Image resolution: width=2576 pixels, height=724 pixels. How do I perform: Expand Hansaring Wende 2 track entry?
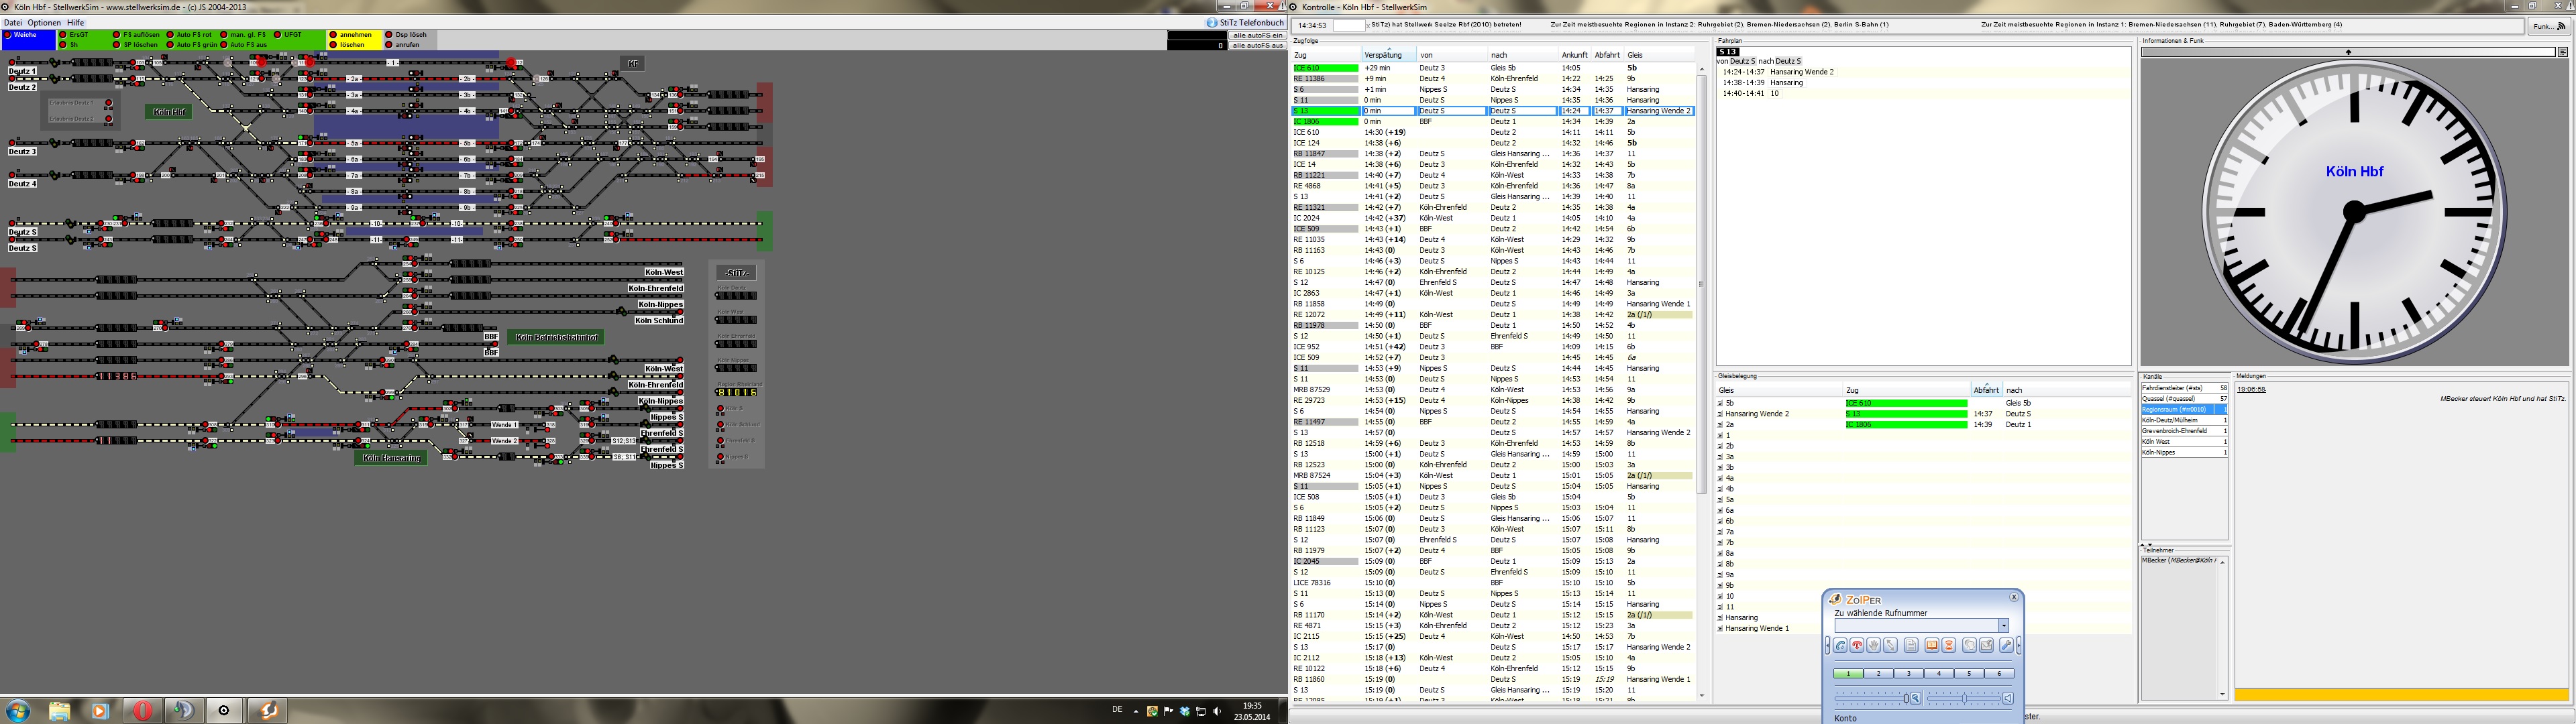[1720, 414]
